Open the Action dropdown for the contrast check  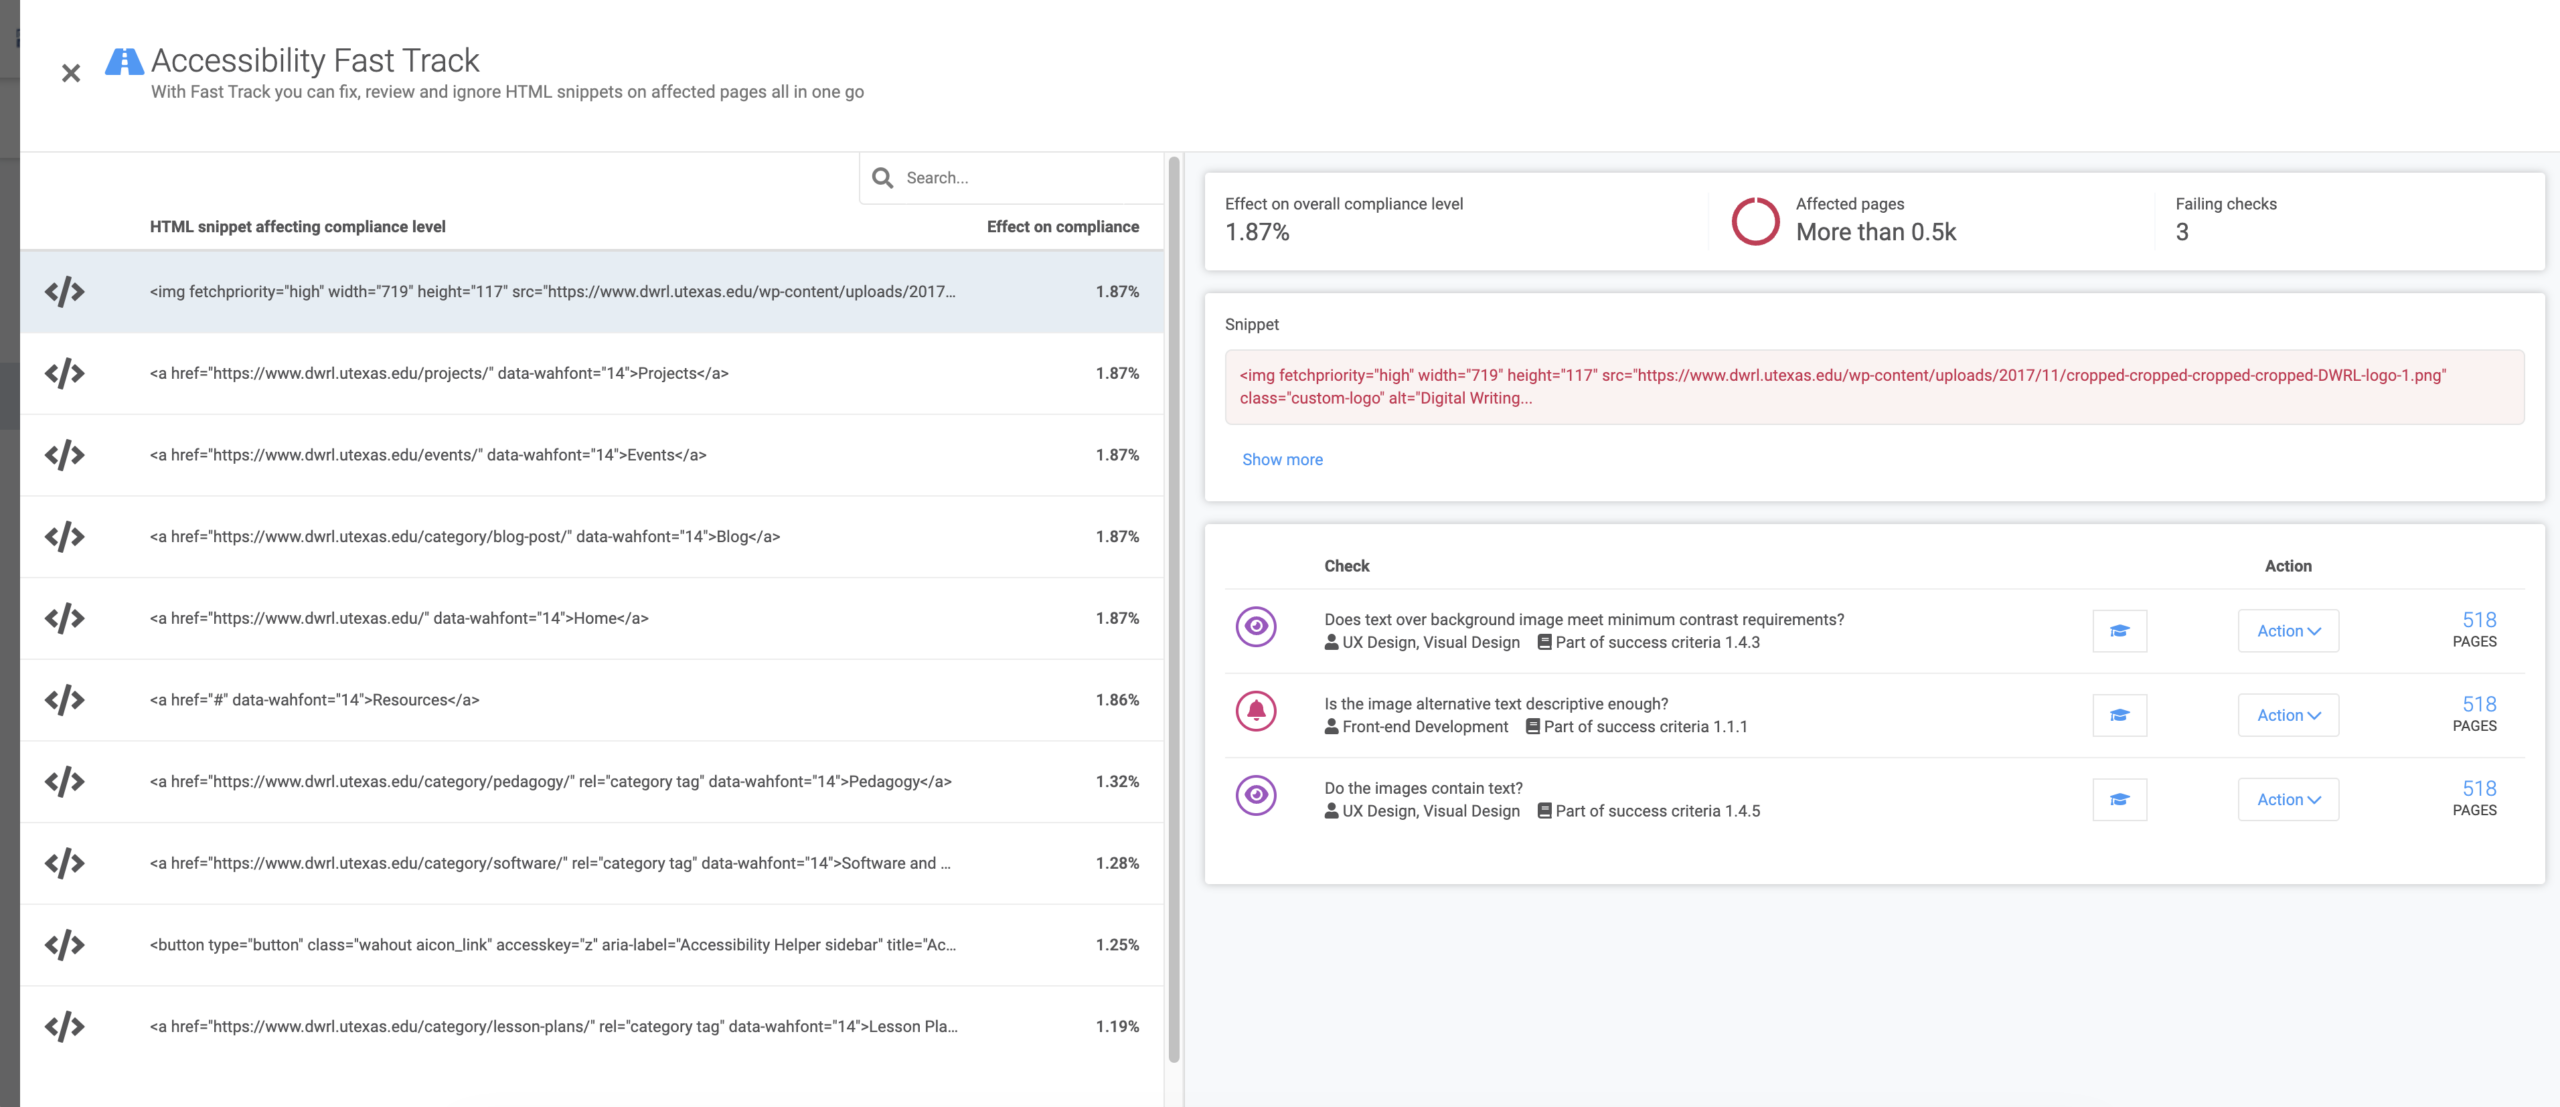(x=2288, y=631)
